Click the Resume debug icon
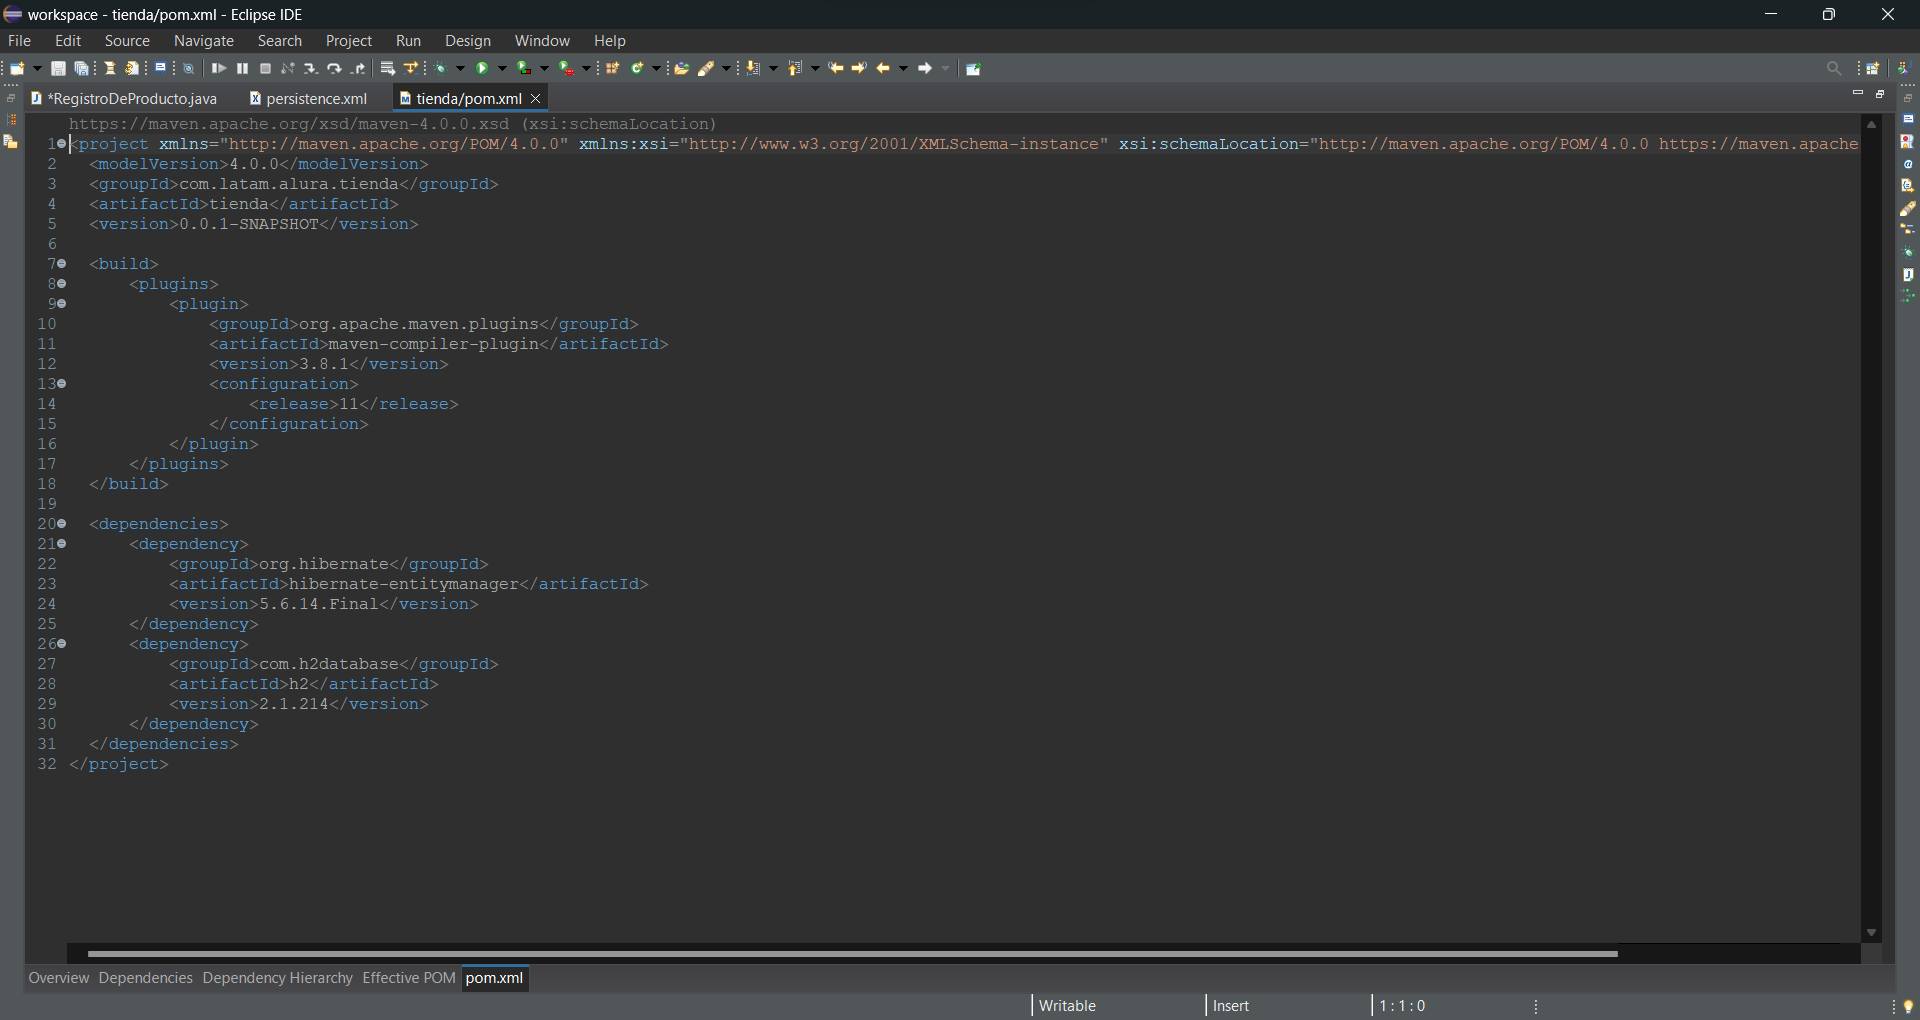This screenshot has width=1920, height=1020. coord(219,68)
